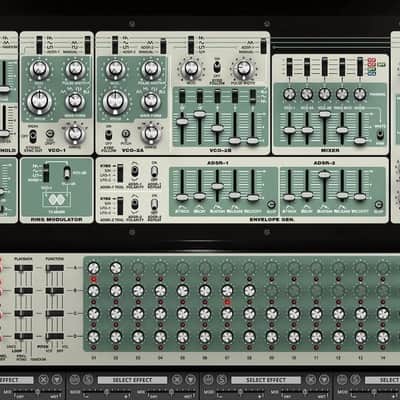Open the third slot SELECT EFFECT dropdown
This screenshot has width=400, height=400.
pyautogui.click(x=266, y=380)
